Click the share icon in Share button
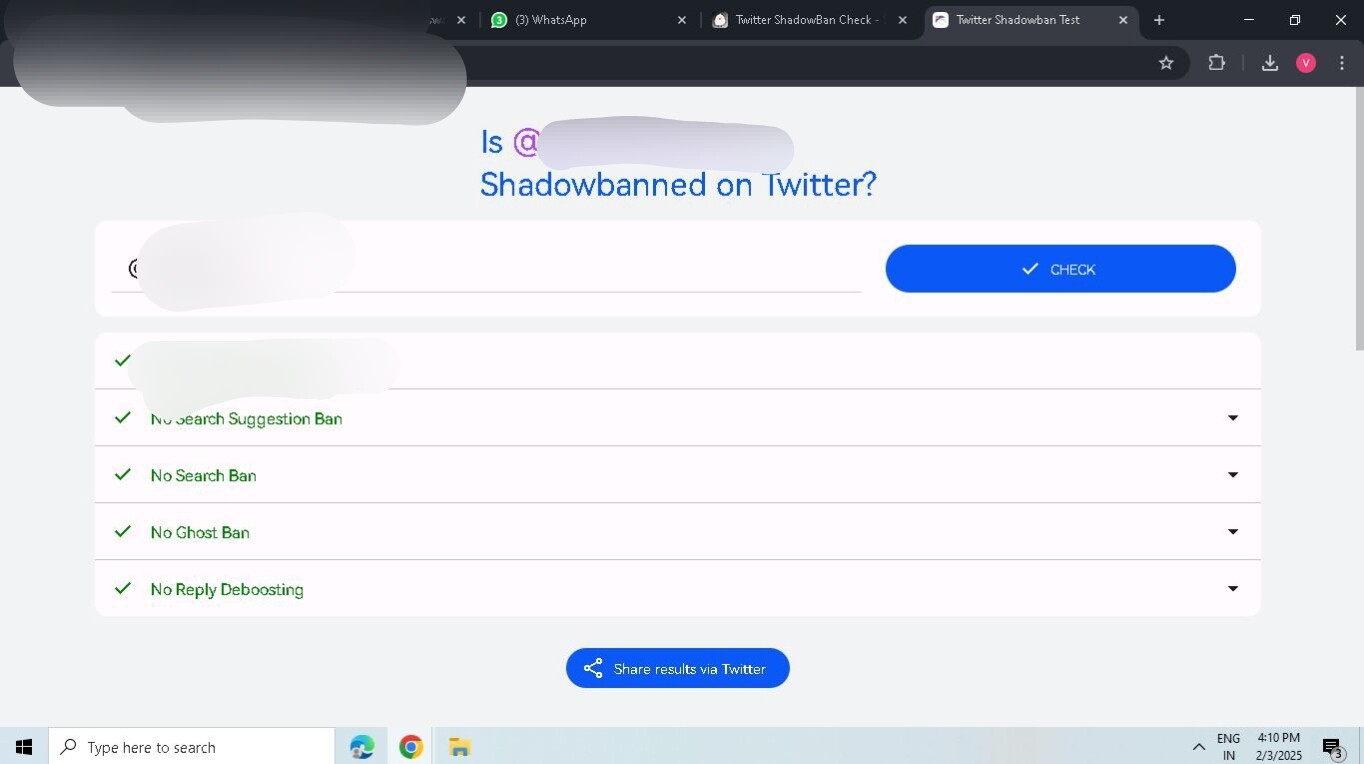The width and height of the screenshot is (1364, 764). pyautogui.click(x=593, y=668)
